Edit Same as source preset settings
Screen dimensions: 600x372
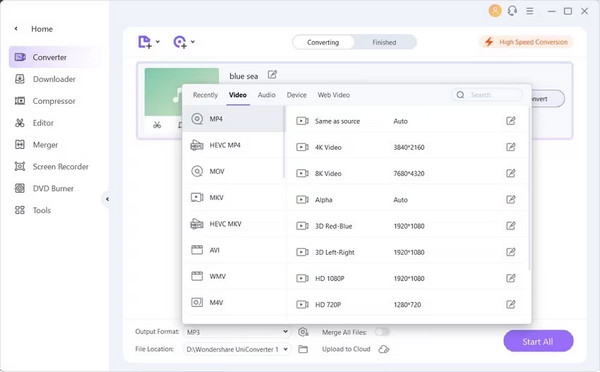point(511,121)
